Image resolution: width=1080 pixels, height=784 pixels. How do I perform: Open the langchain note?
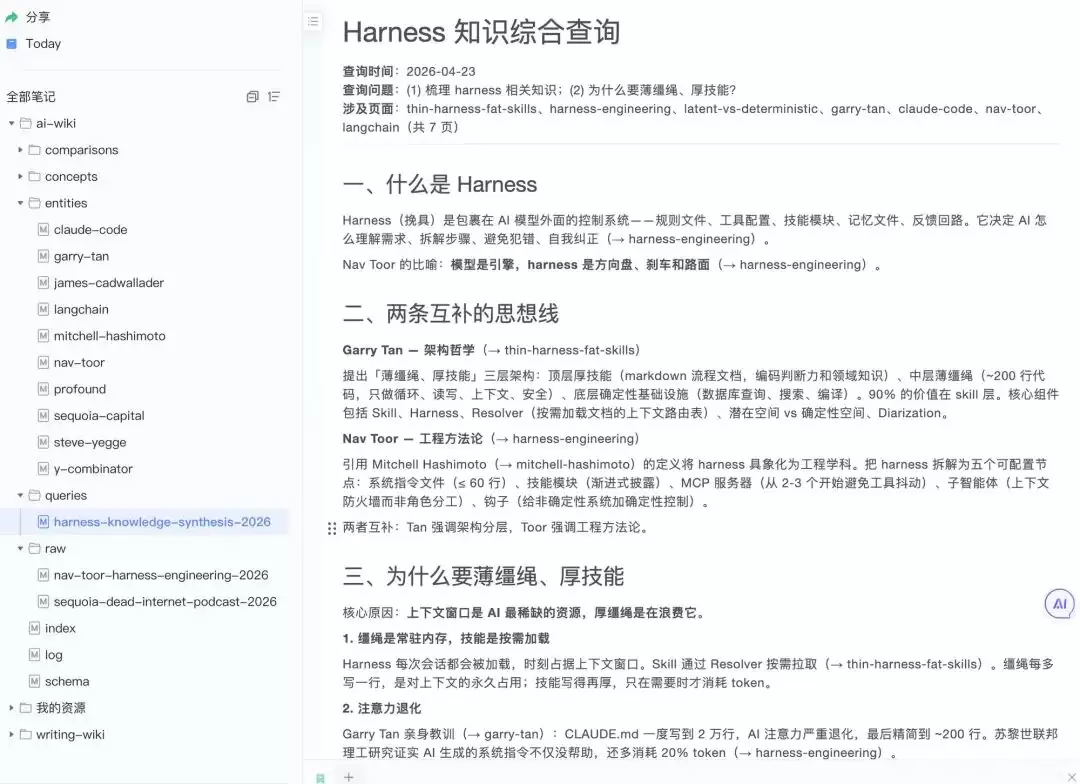[81, 309]
